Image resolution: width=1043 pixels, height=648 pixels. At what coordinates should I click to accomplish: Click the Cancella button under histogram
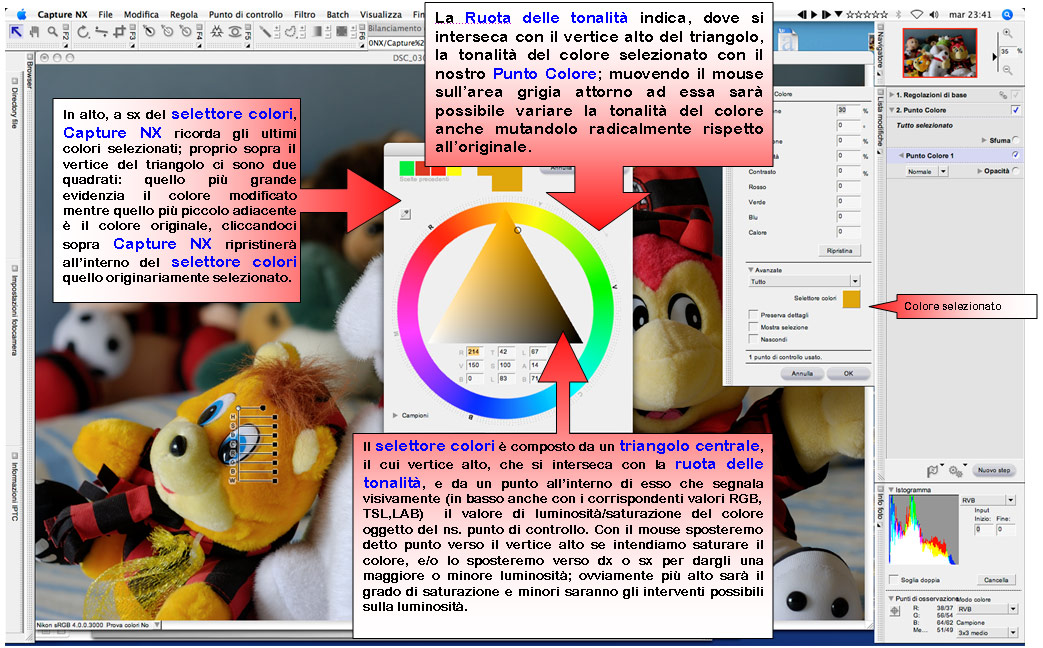996,579
